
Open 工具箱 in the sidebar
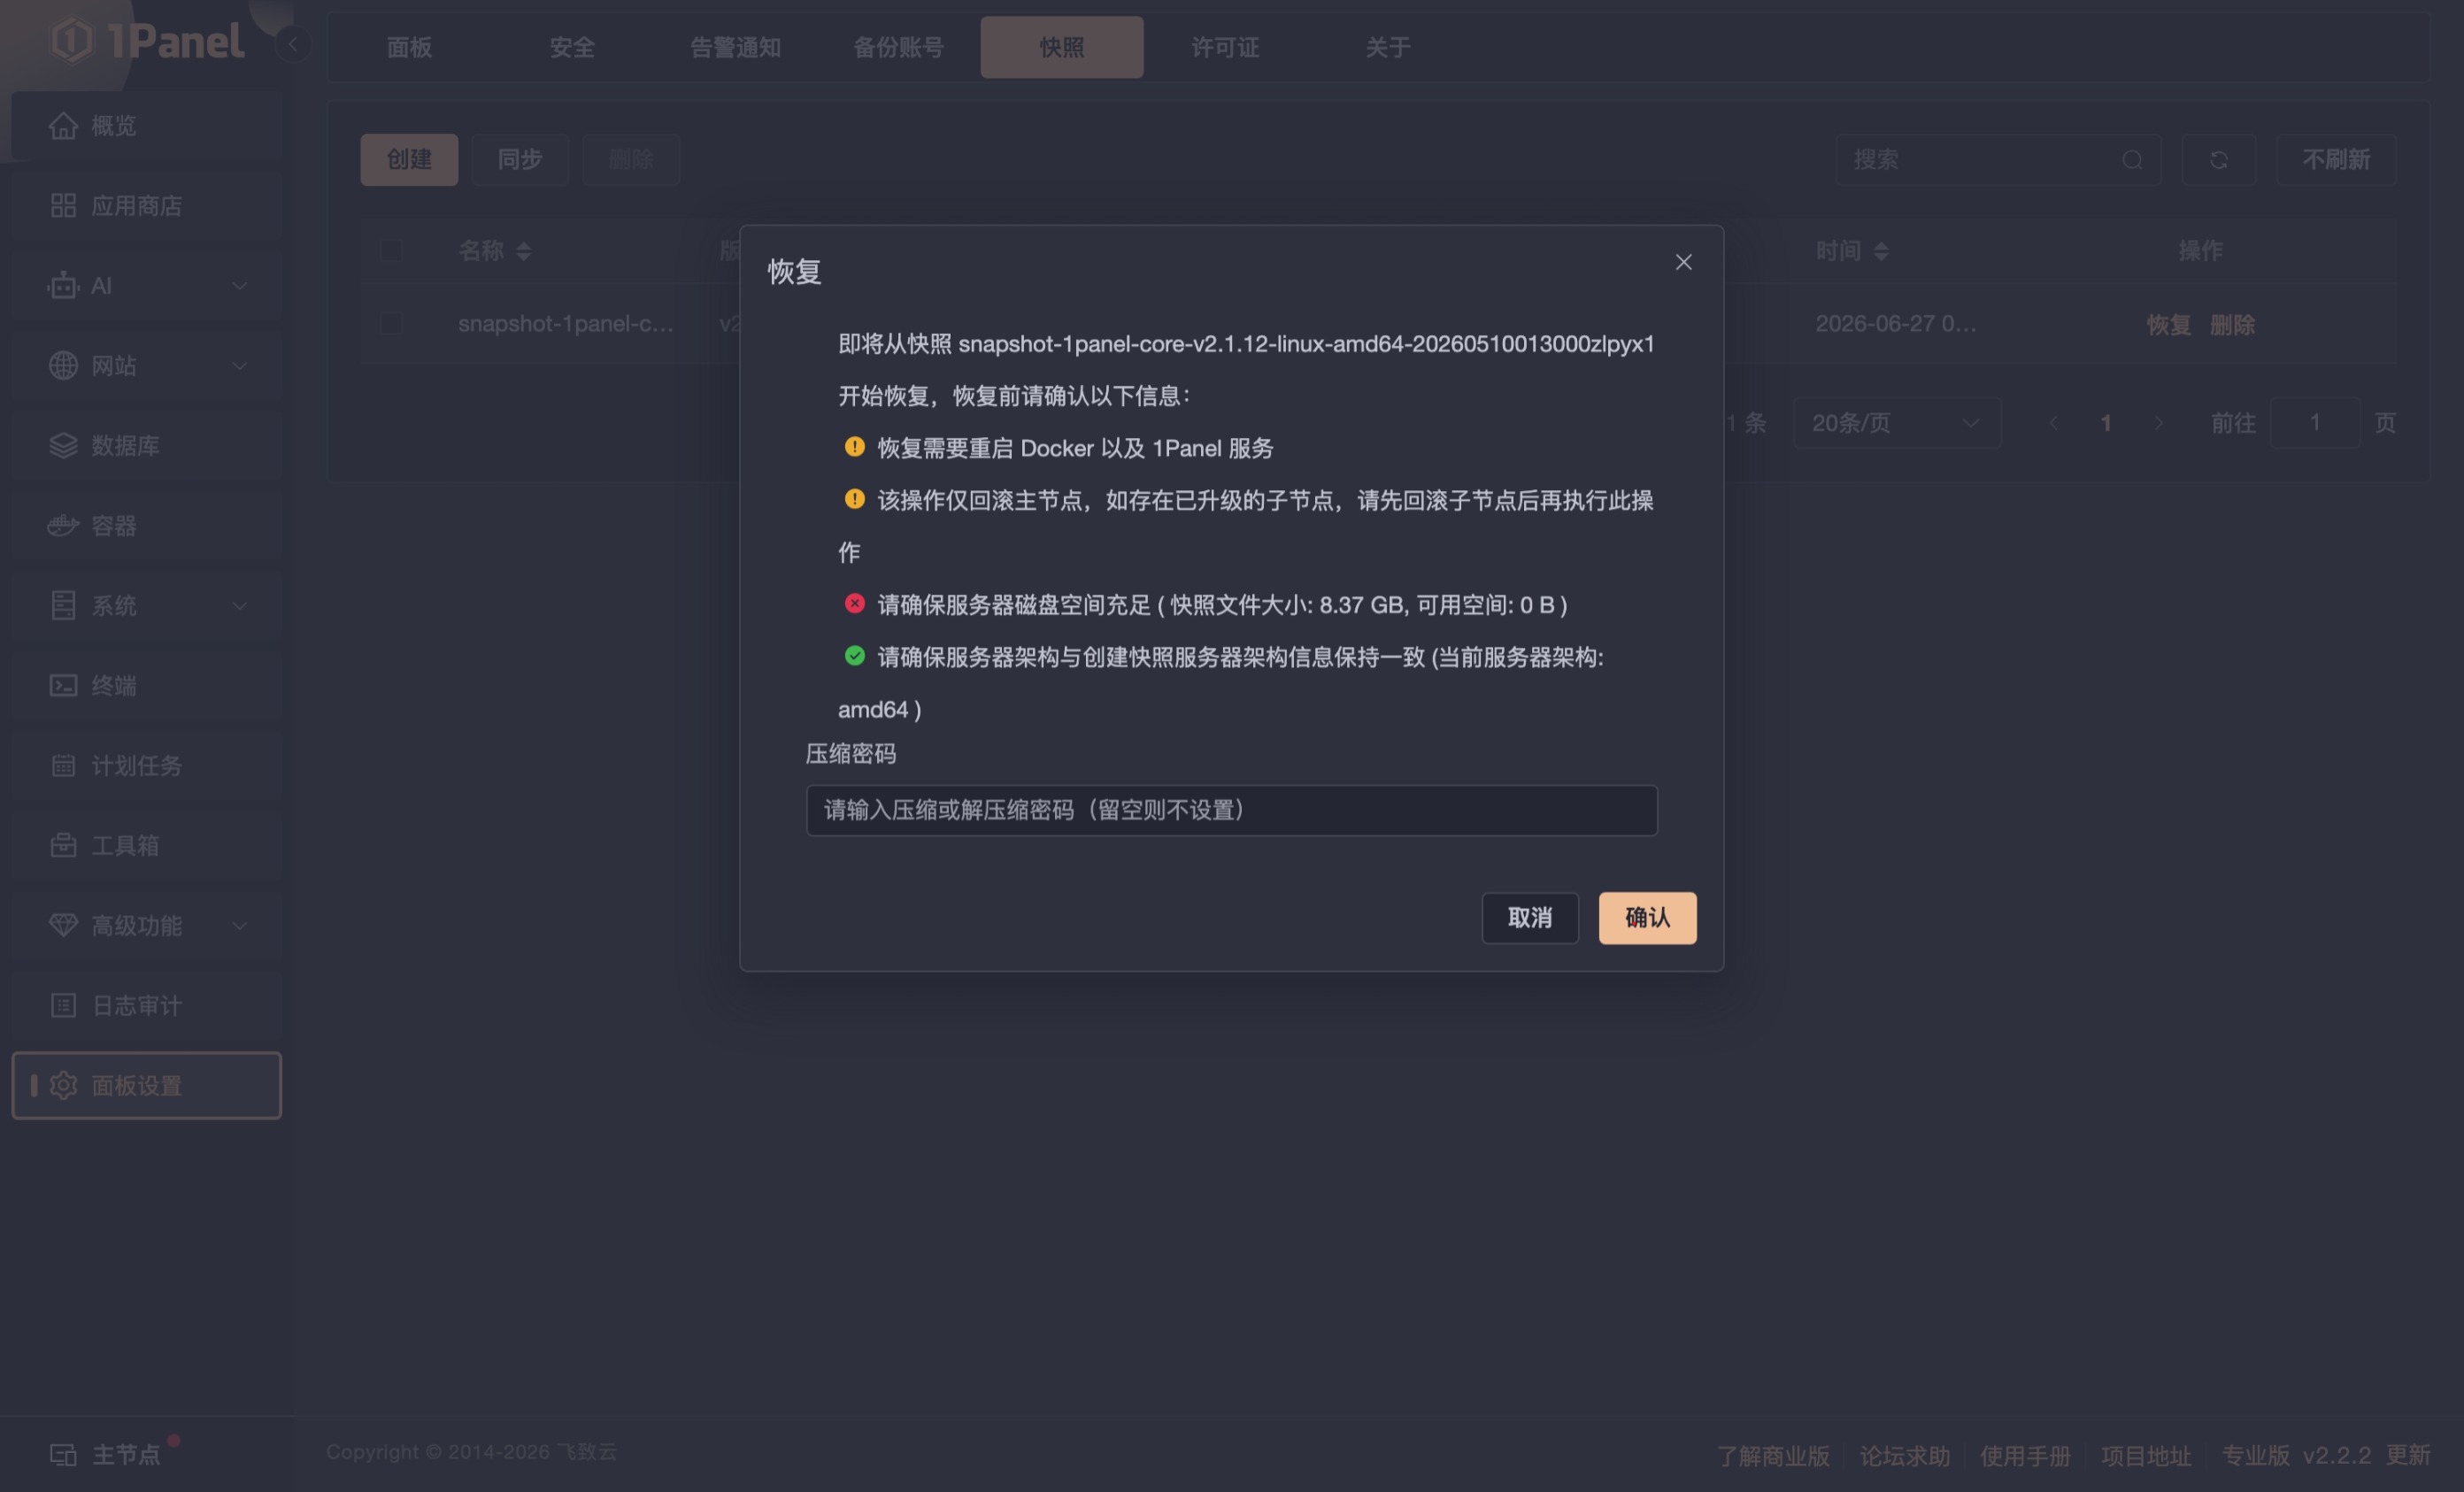[x=146, y=846]
